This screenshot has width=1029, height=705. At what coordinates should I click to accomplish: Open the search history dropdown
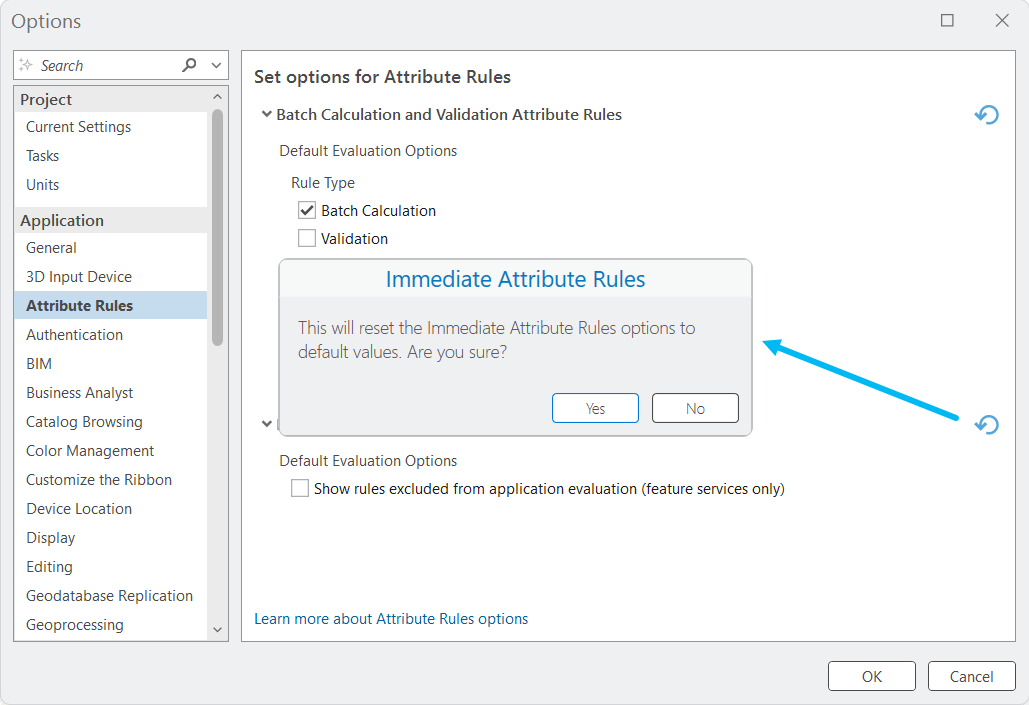pos(217,64)
